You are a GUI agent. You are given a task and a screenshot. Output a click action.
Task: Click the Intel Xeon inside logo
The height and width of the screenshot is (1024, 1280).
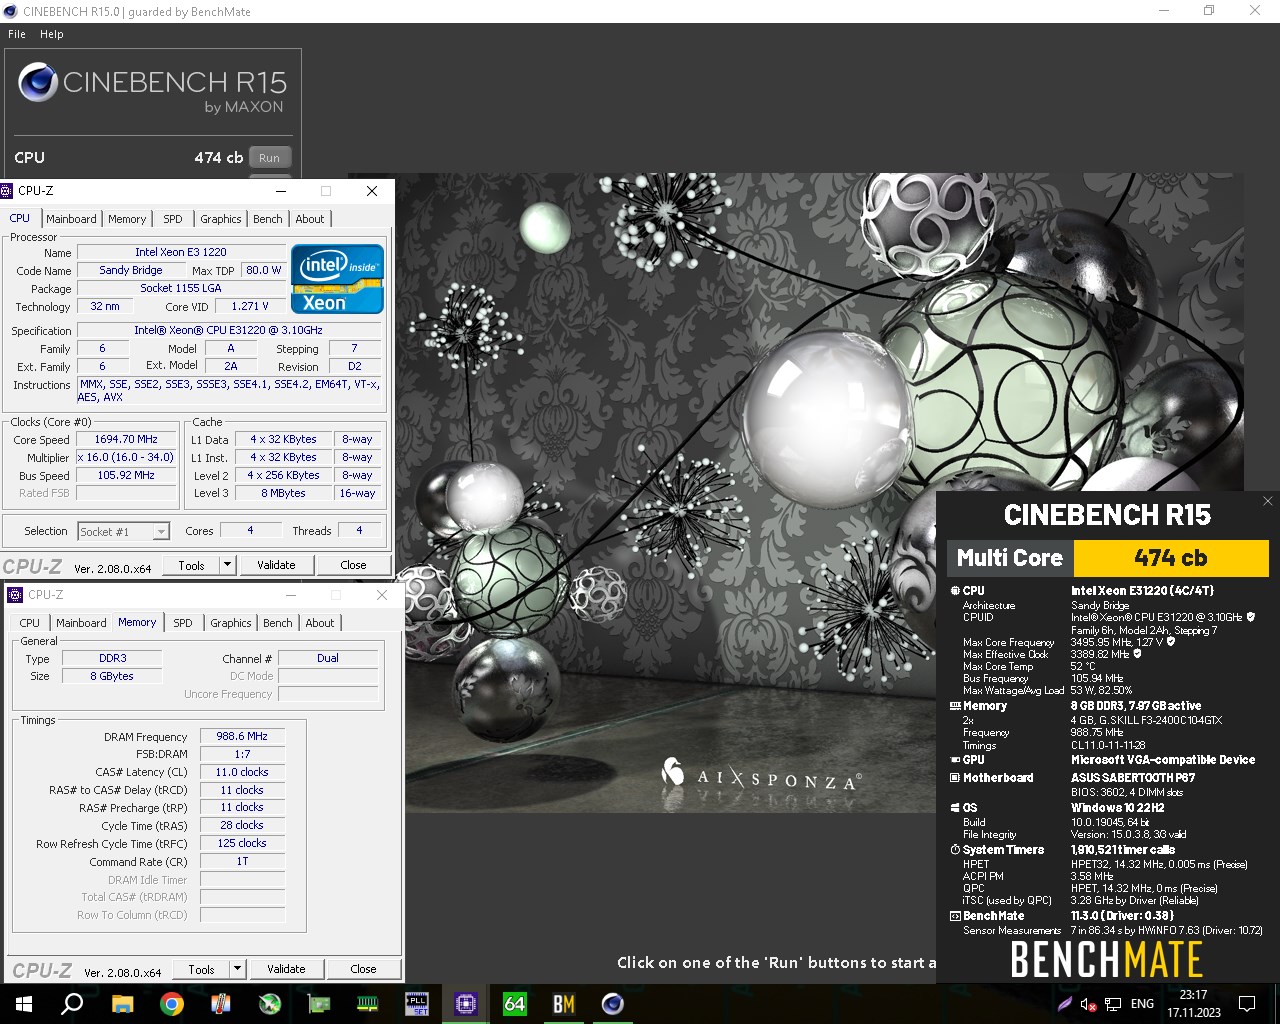[x=337, y=279]
